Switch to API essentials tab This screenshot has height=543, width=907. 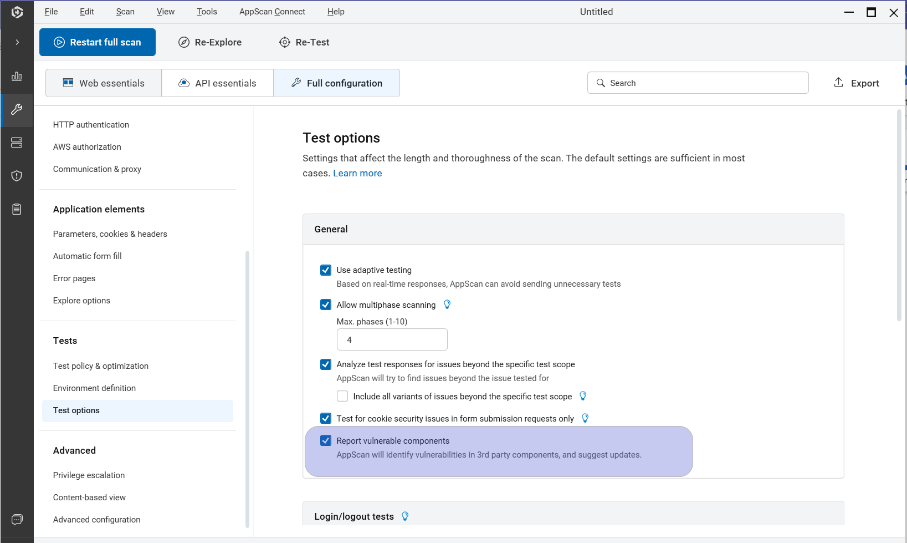click(x=217, y=83)
